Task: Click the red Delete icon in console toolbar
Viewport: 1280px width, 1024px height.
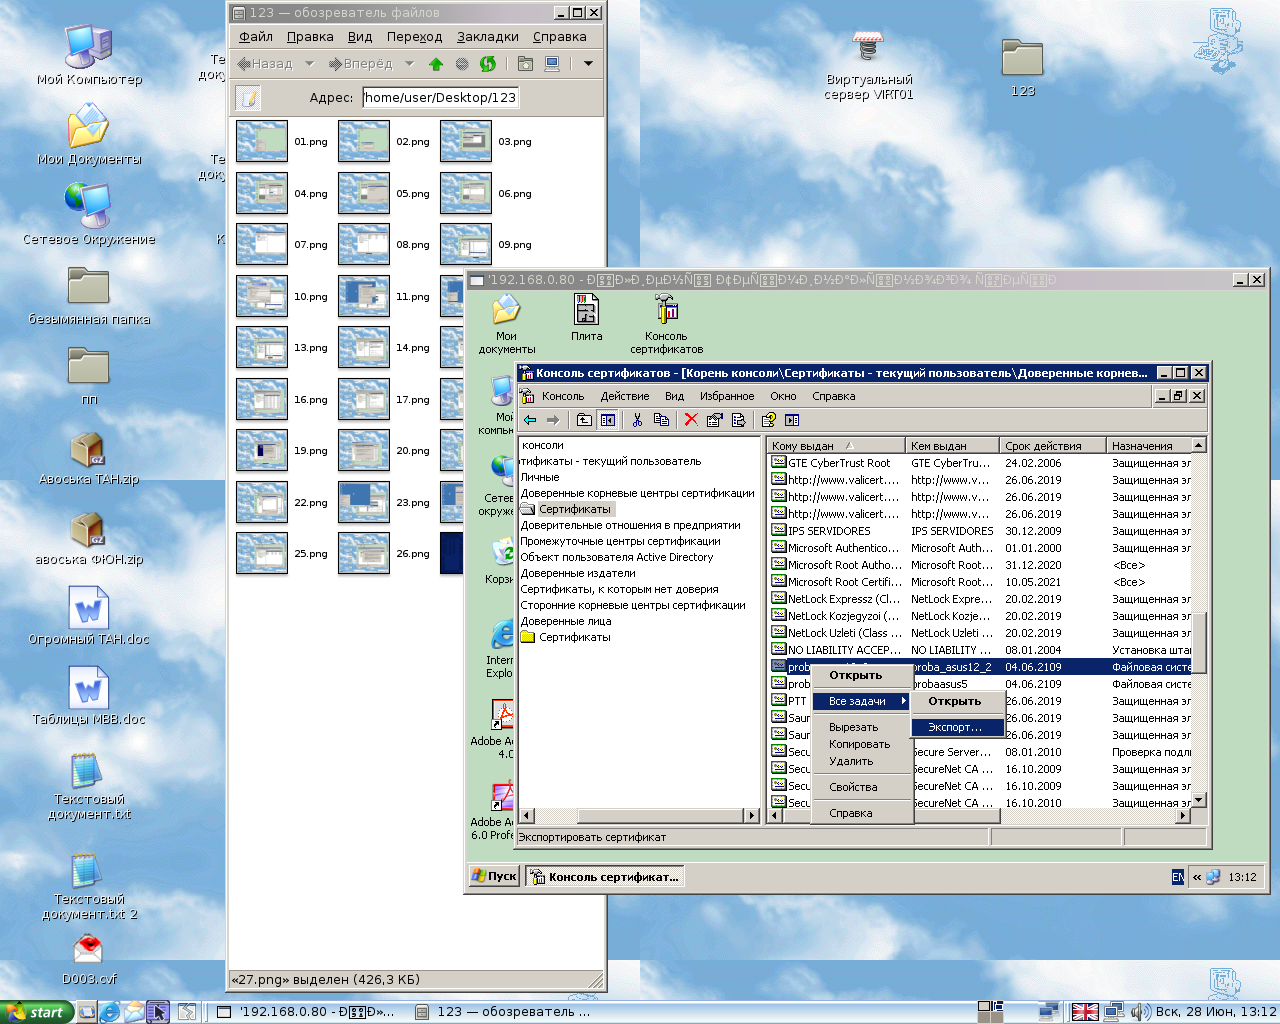Action: coord(690,420)
